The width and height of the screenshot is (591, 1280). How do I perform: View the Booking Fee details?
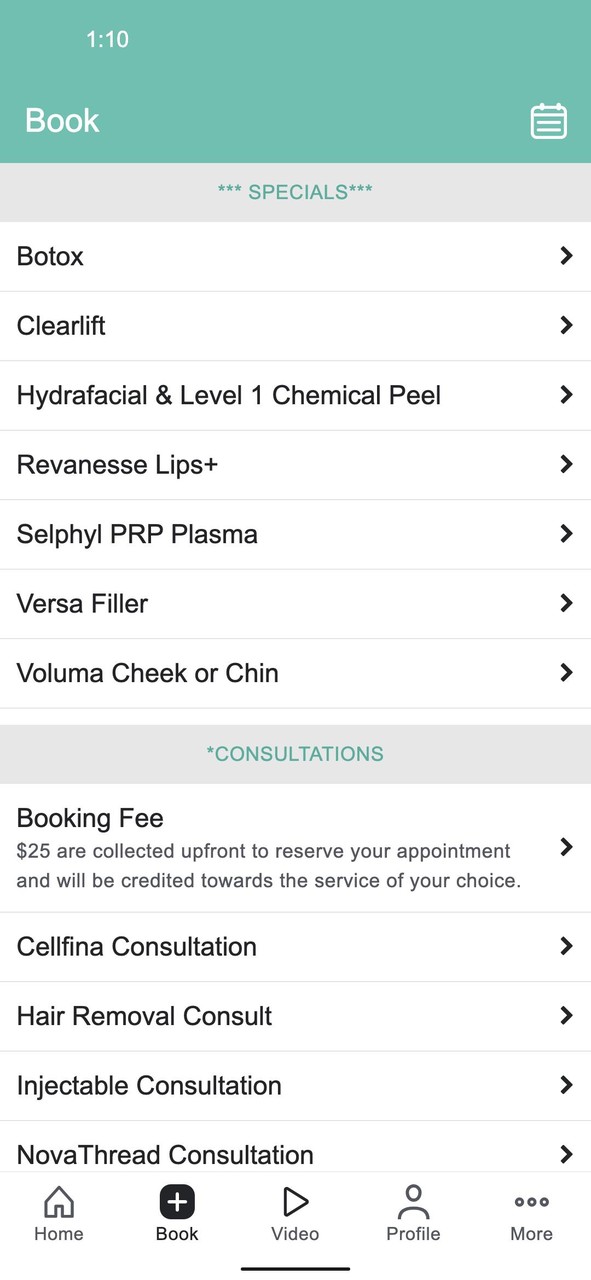[295, 847]
